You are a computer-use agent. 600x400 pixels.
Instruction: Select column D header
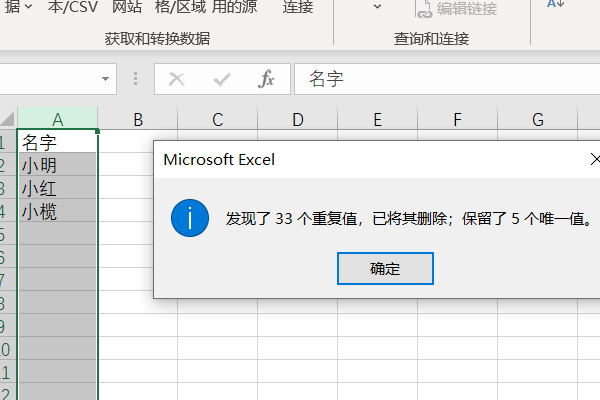[298, 119]
